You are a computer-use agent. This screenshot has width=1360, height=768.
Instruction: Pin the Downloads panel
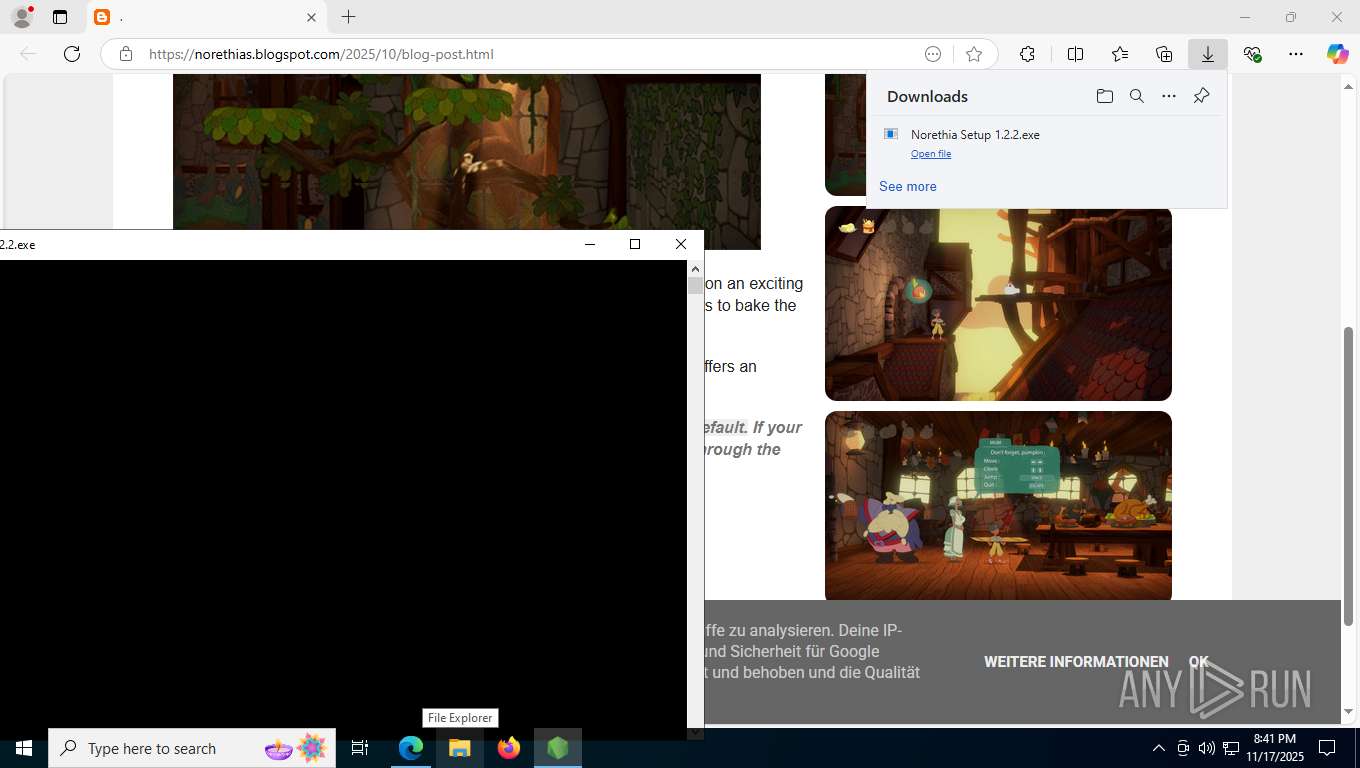click(1201, 96)
